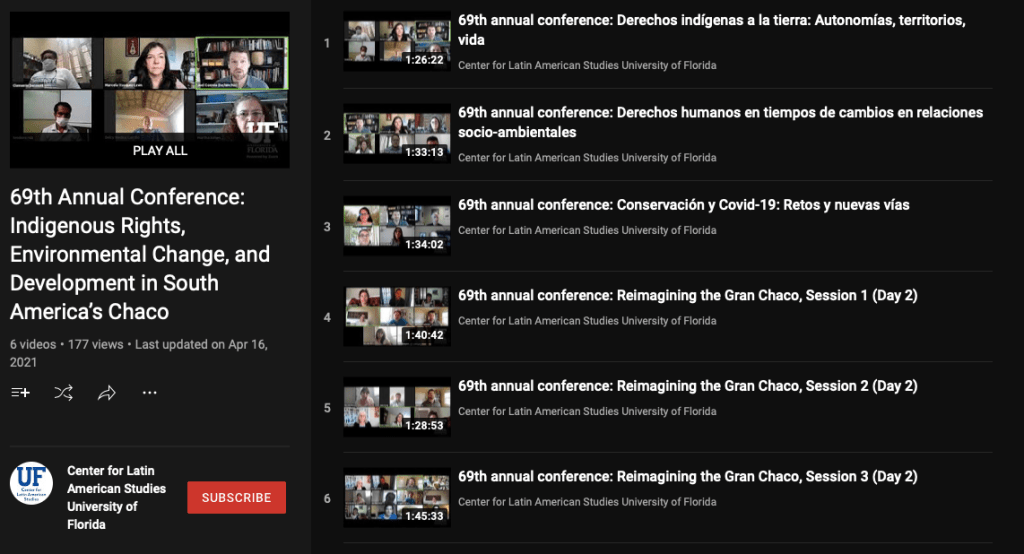Open the Session 3 (Day 2) video thumbnail
Viewport: 1024px width, 554px height.
coord(396,497)
